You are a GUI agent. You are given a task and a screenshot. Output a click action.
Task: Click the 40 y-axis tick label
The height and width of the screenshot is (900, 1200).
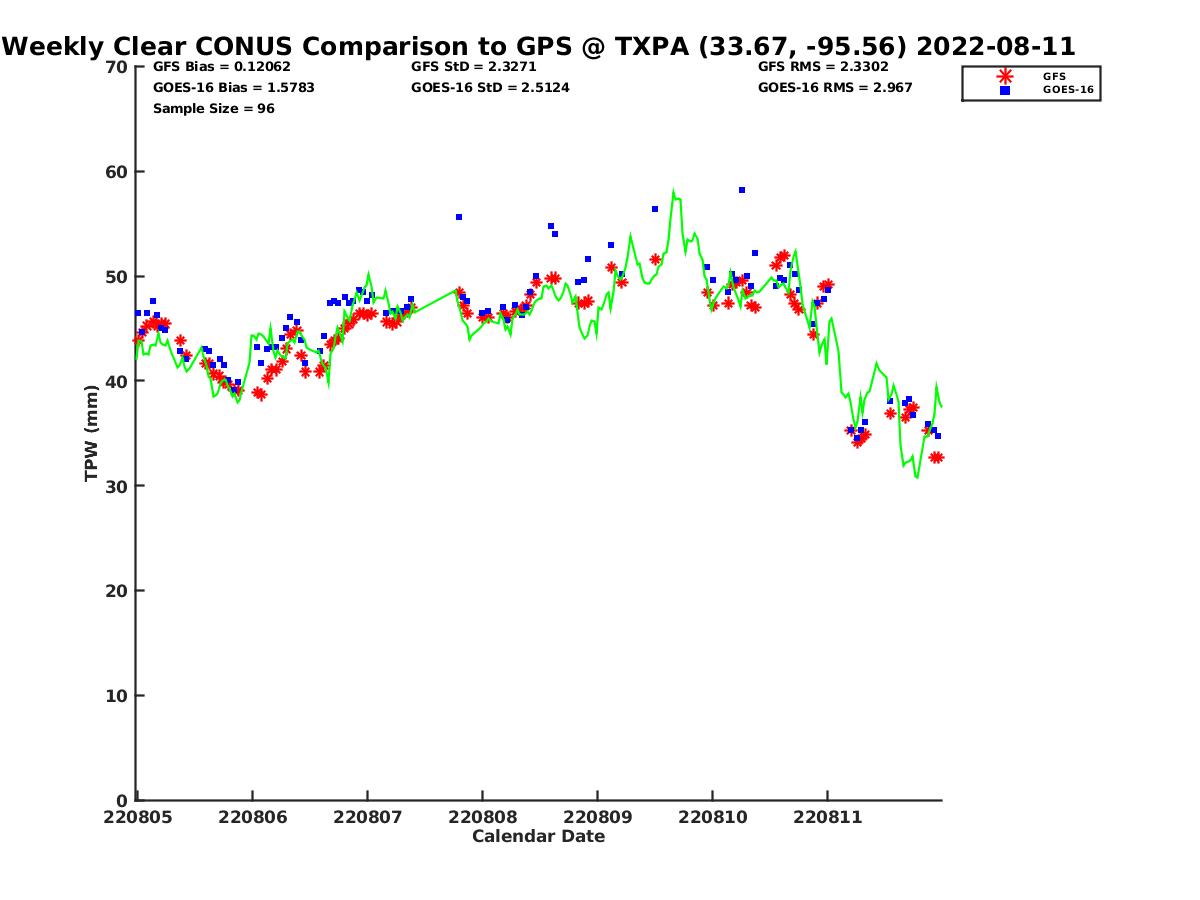[117, 382]
